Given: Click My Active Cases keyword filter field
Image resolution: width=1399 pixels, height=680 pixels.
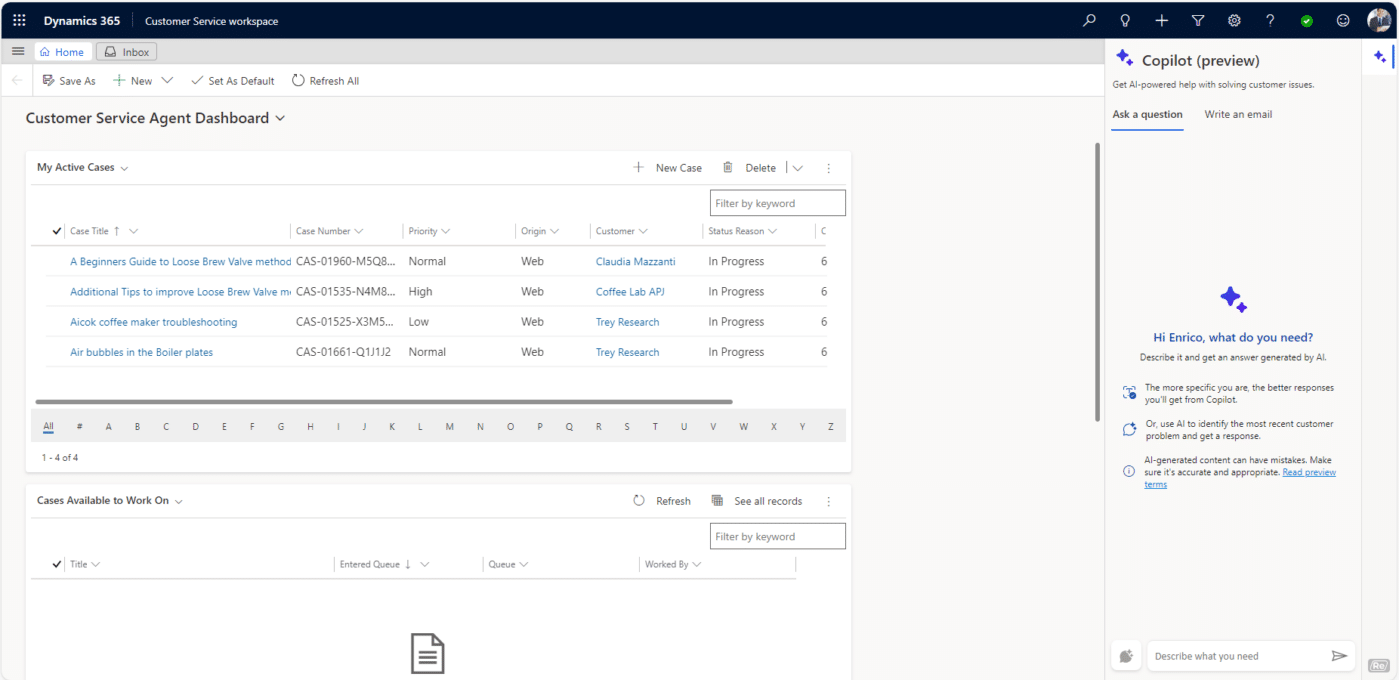Looking at the screenshot, I should (778, 203).
